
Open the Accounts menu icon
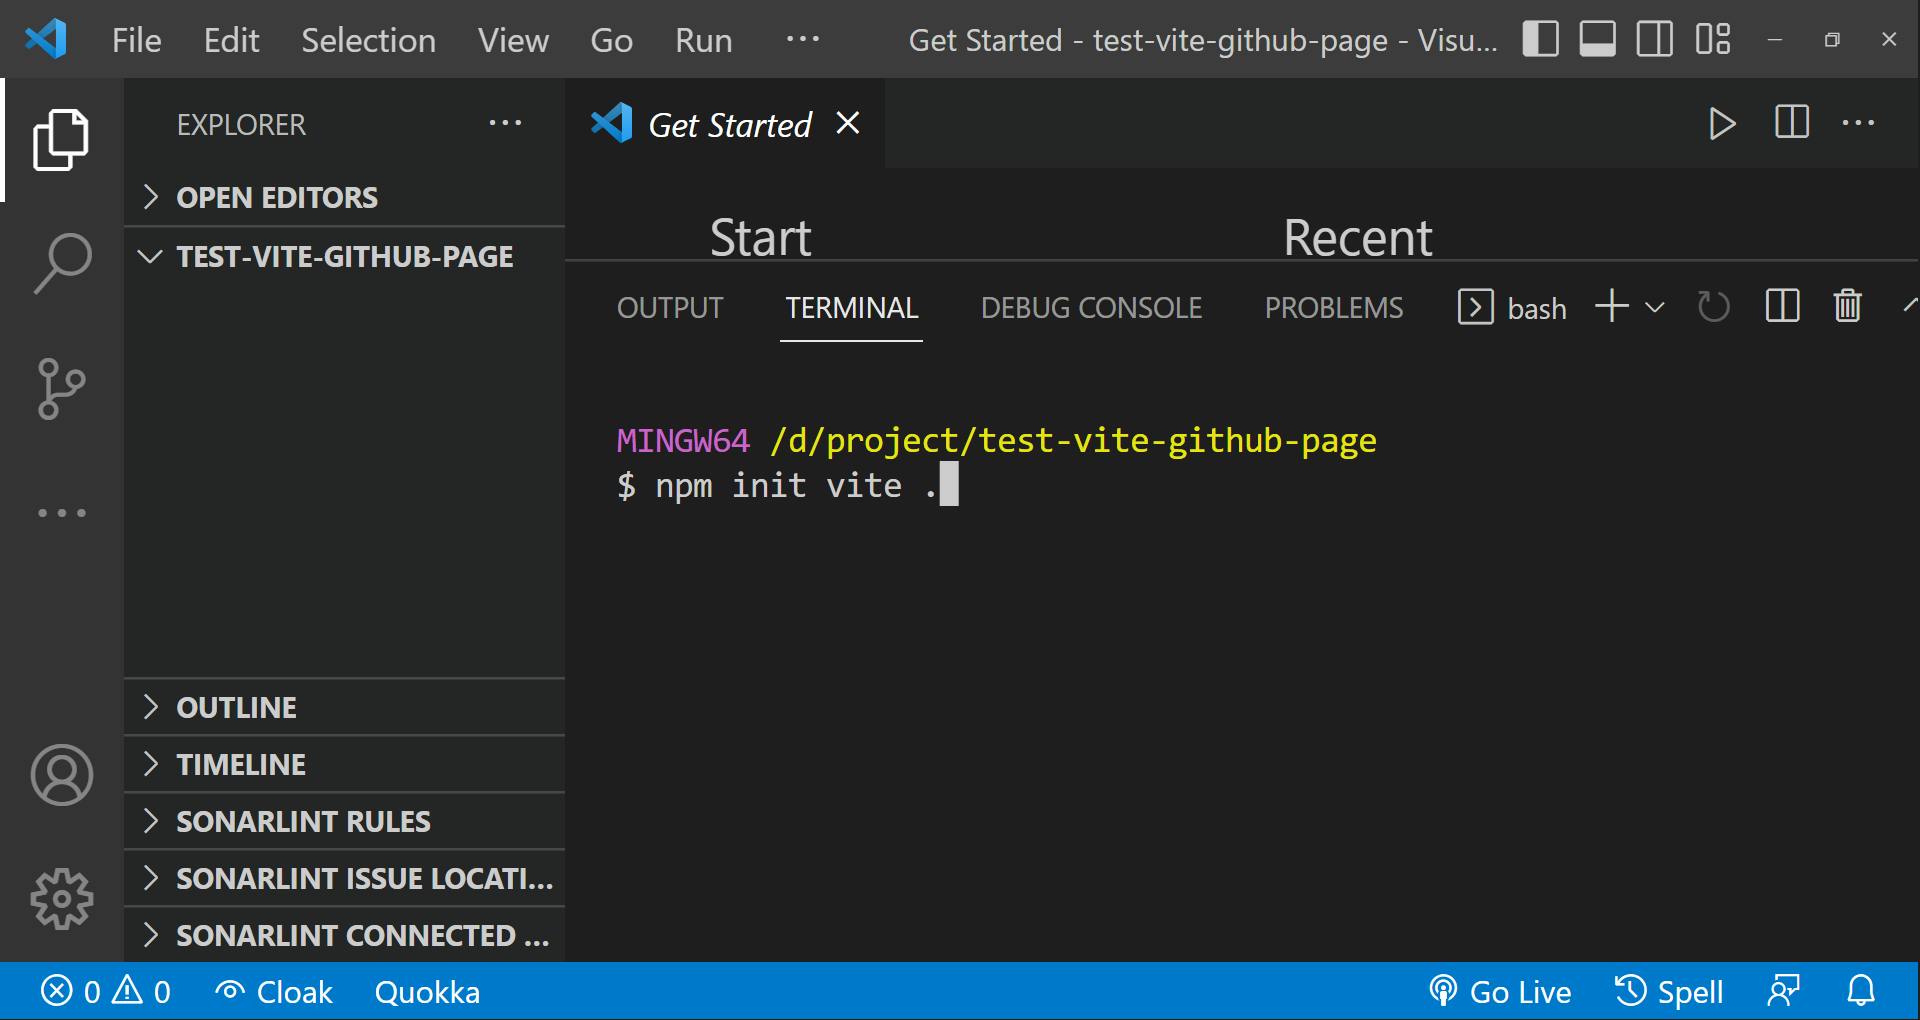62,775
